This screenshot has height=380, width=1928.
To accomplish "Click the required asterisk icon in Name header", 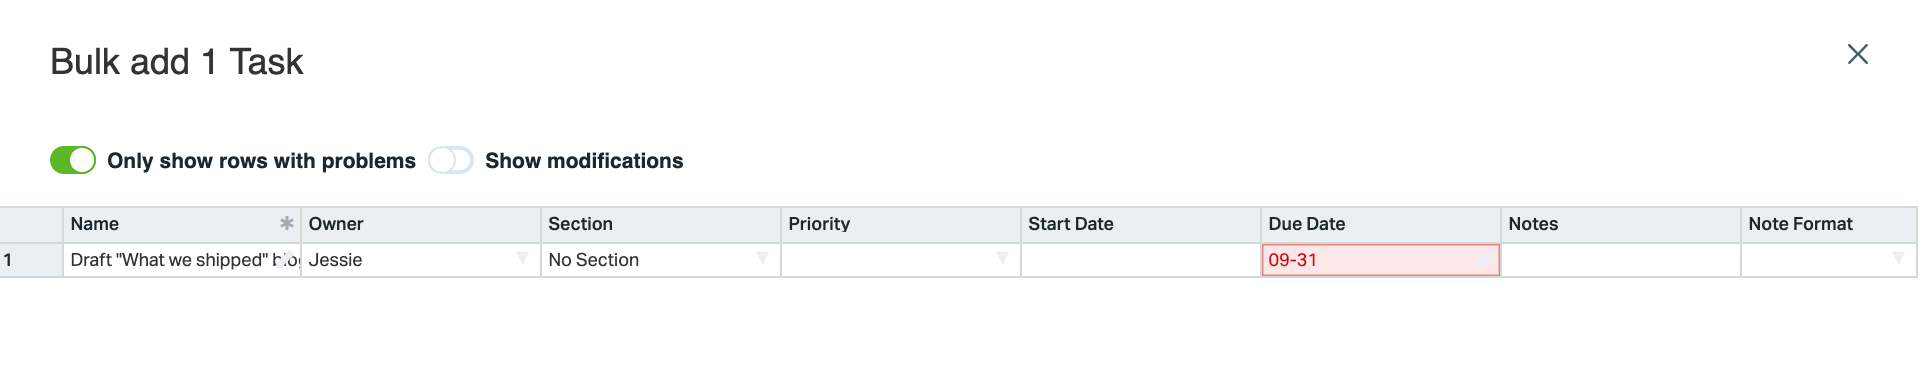I will click(x=287, y=223).
